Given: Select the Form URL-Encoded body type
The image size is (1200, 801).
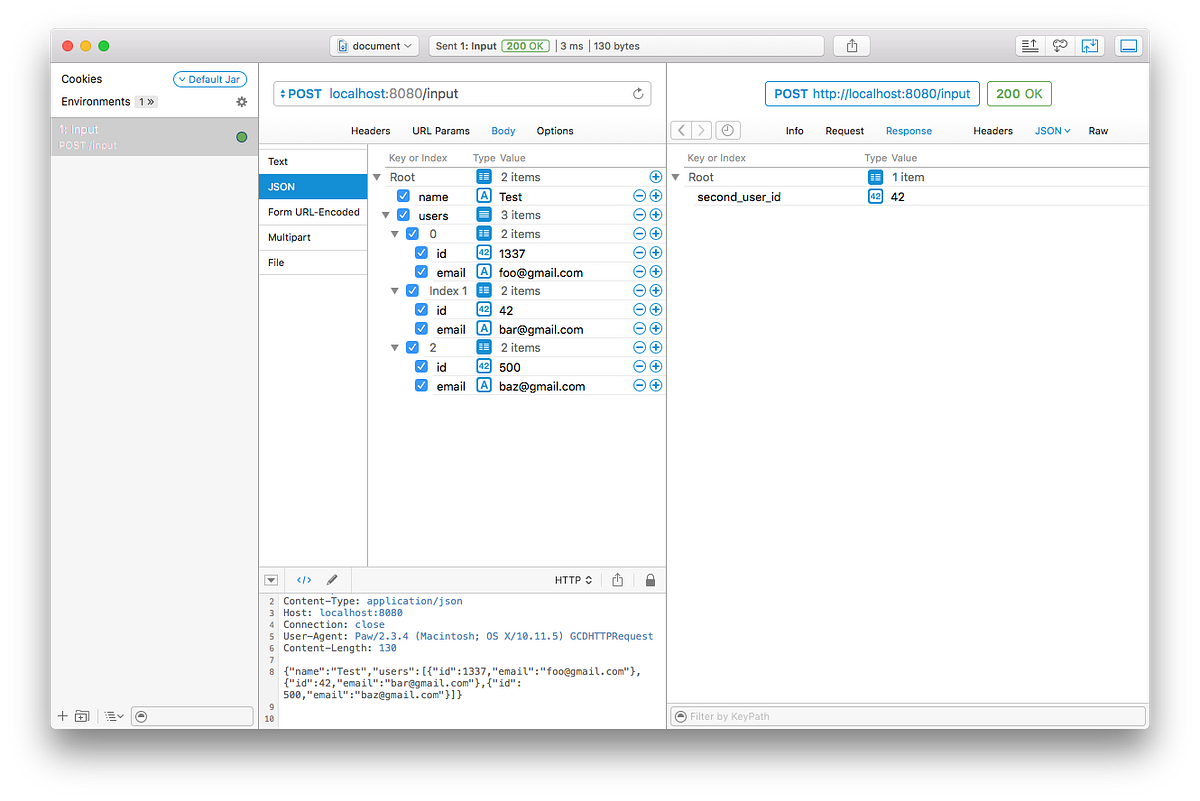Looking at the screenshot, I should (x=313, y=212).
